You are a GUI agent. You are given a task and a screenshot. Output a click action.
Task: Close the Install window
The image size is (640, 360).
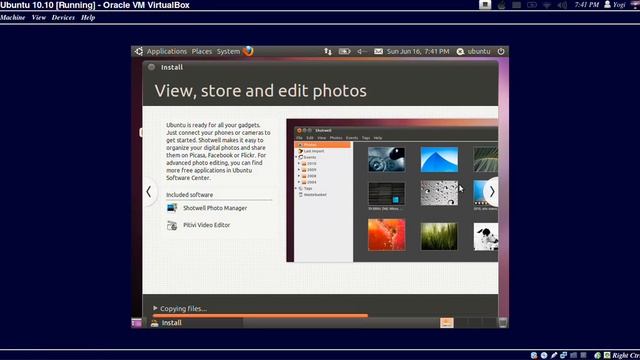tap(151, 67)
